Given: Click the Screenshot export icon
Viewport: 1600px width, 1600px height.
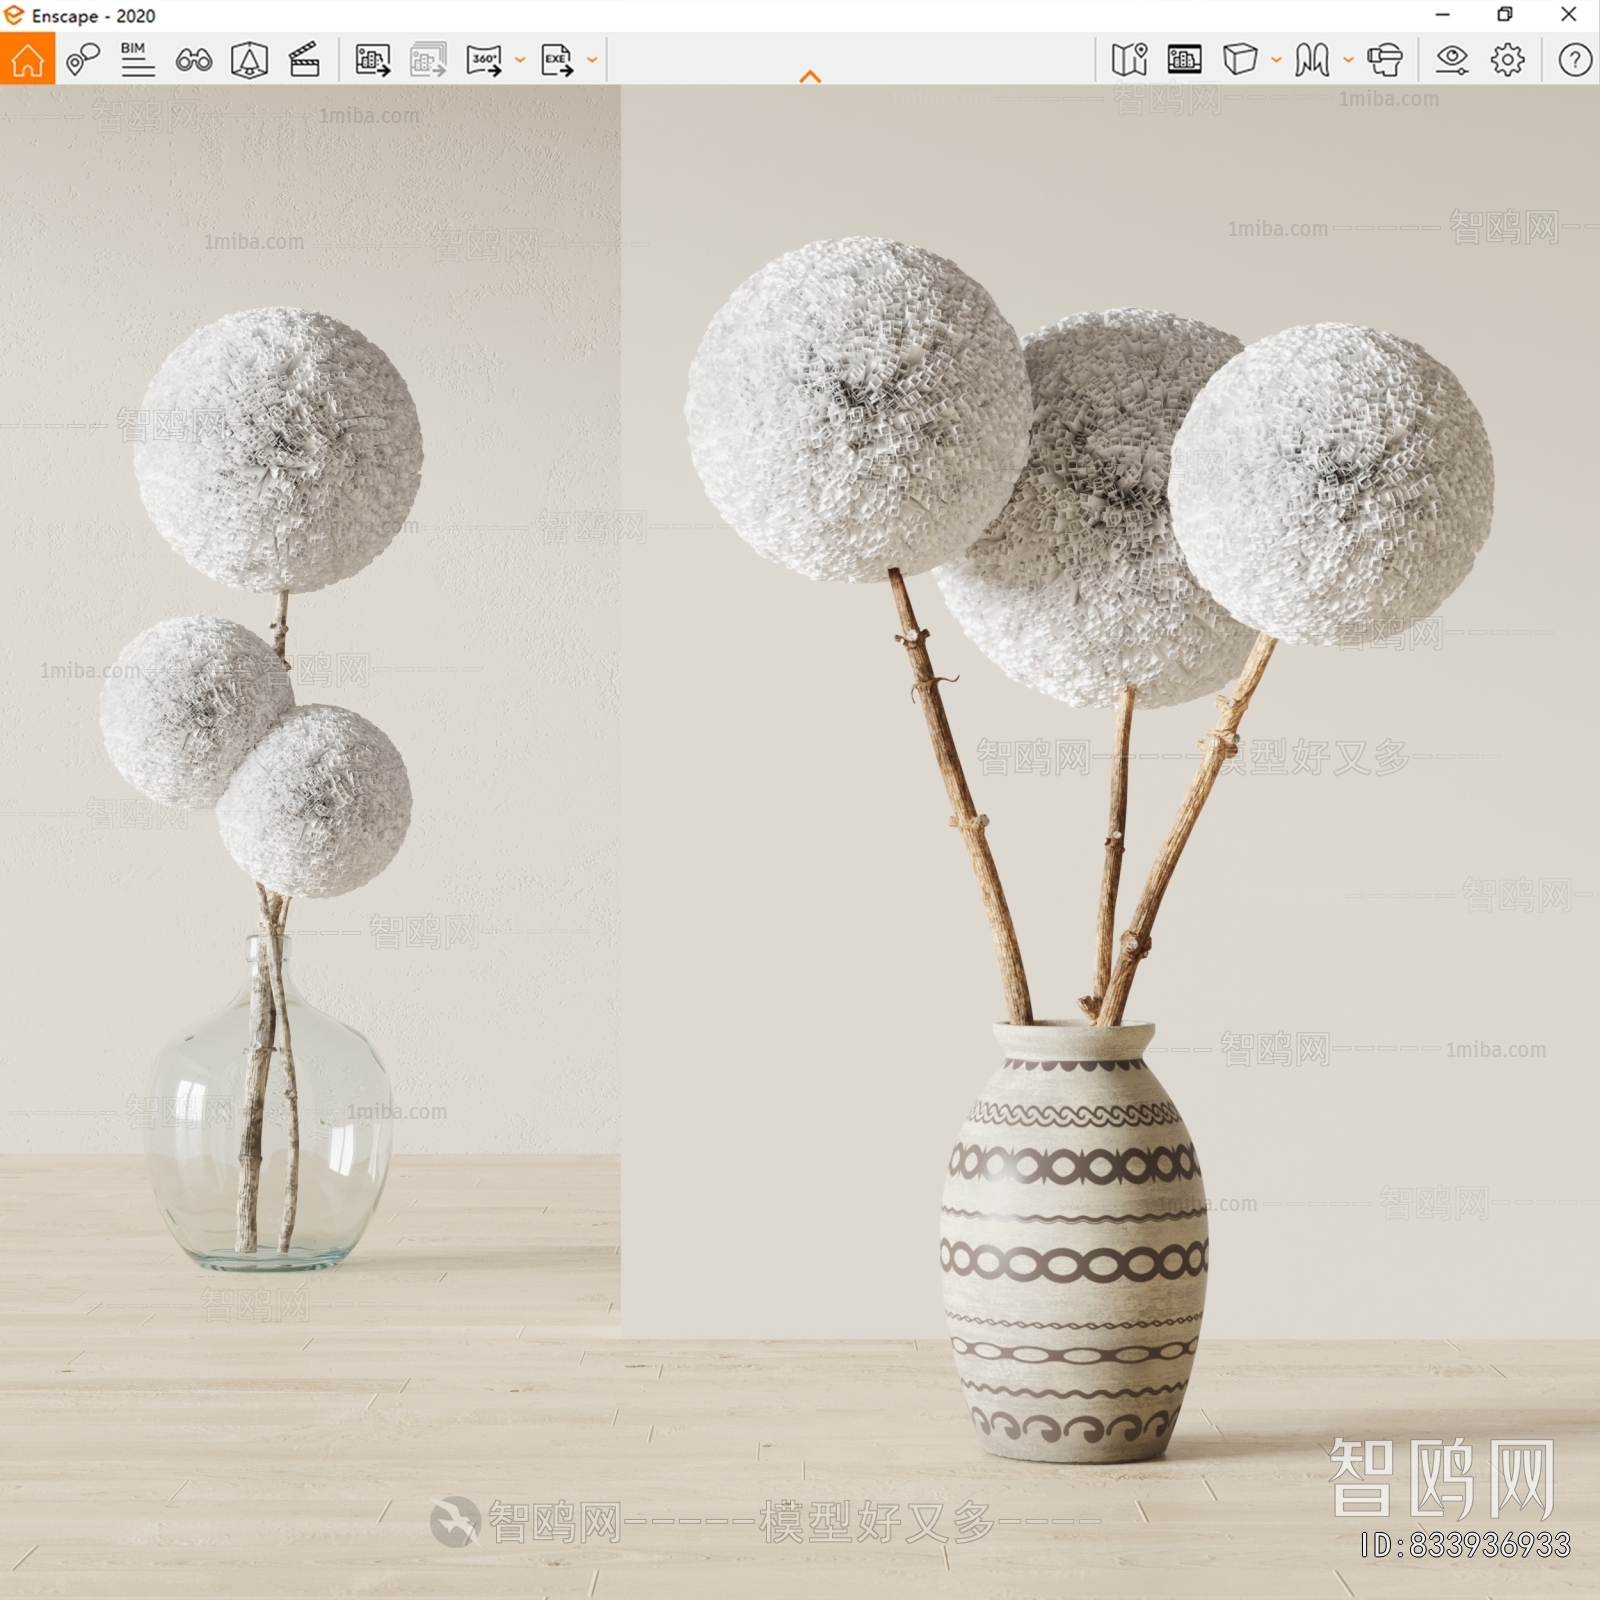Looking at the screenshot, I should (x=373, y=60).
